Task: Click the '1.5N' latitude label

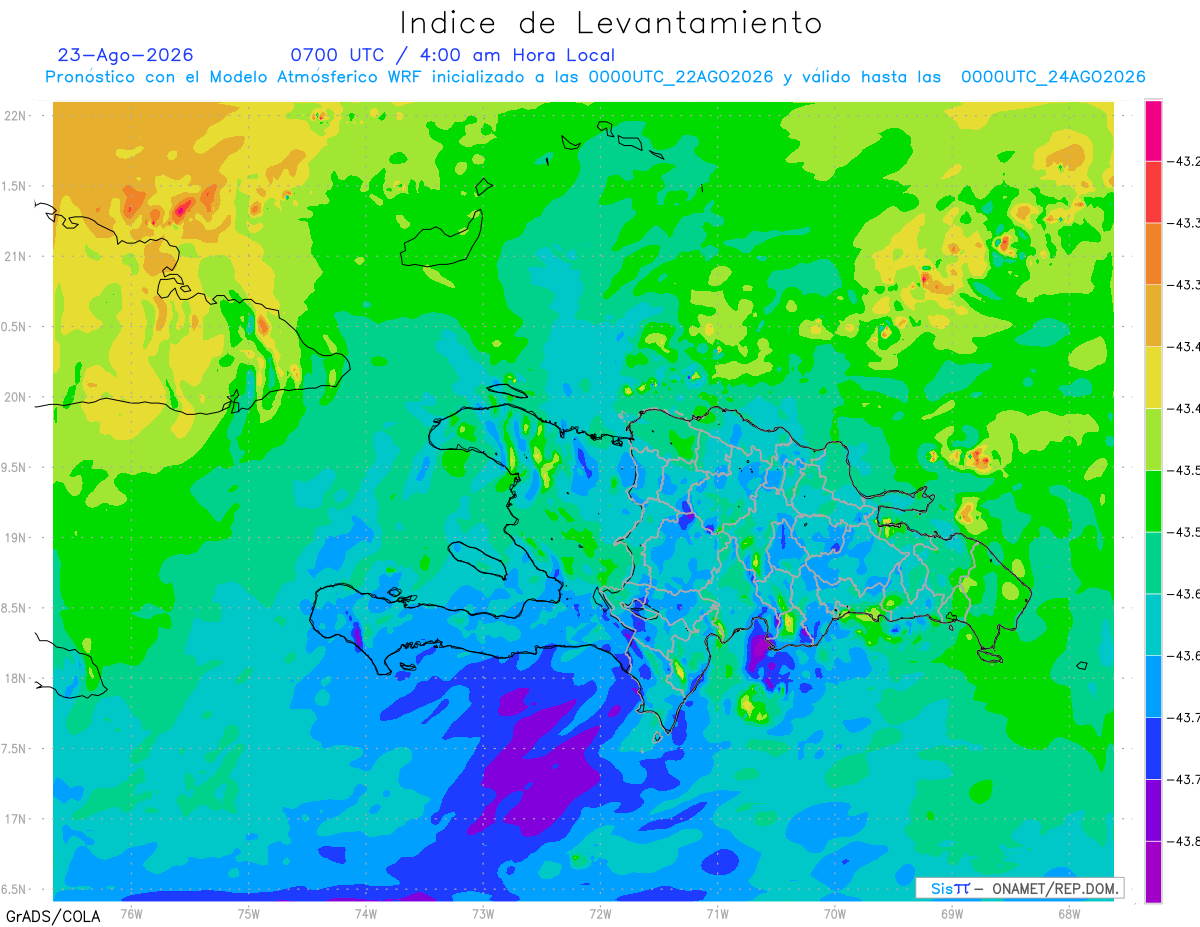Action: 15,186
